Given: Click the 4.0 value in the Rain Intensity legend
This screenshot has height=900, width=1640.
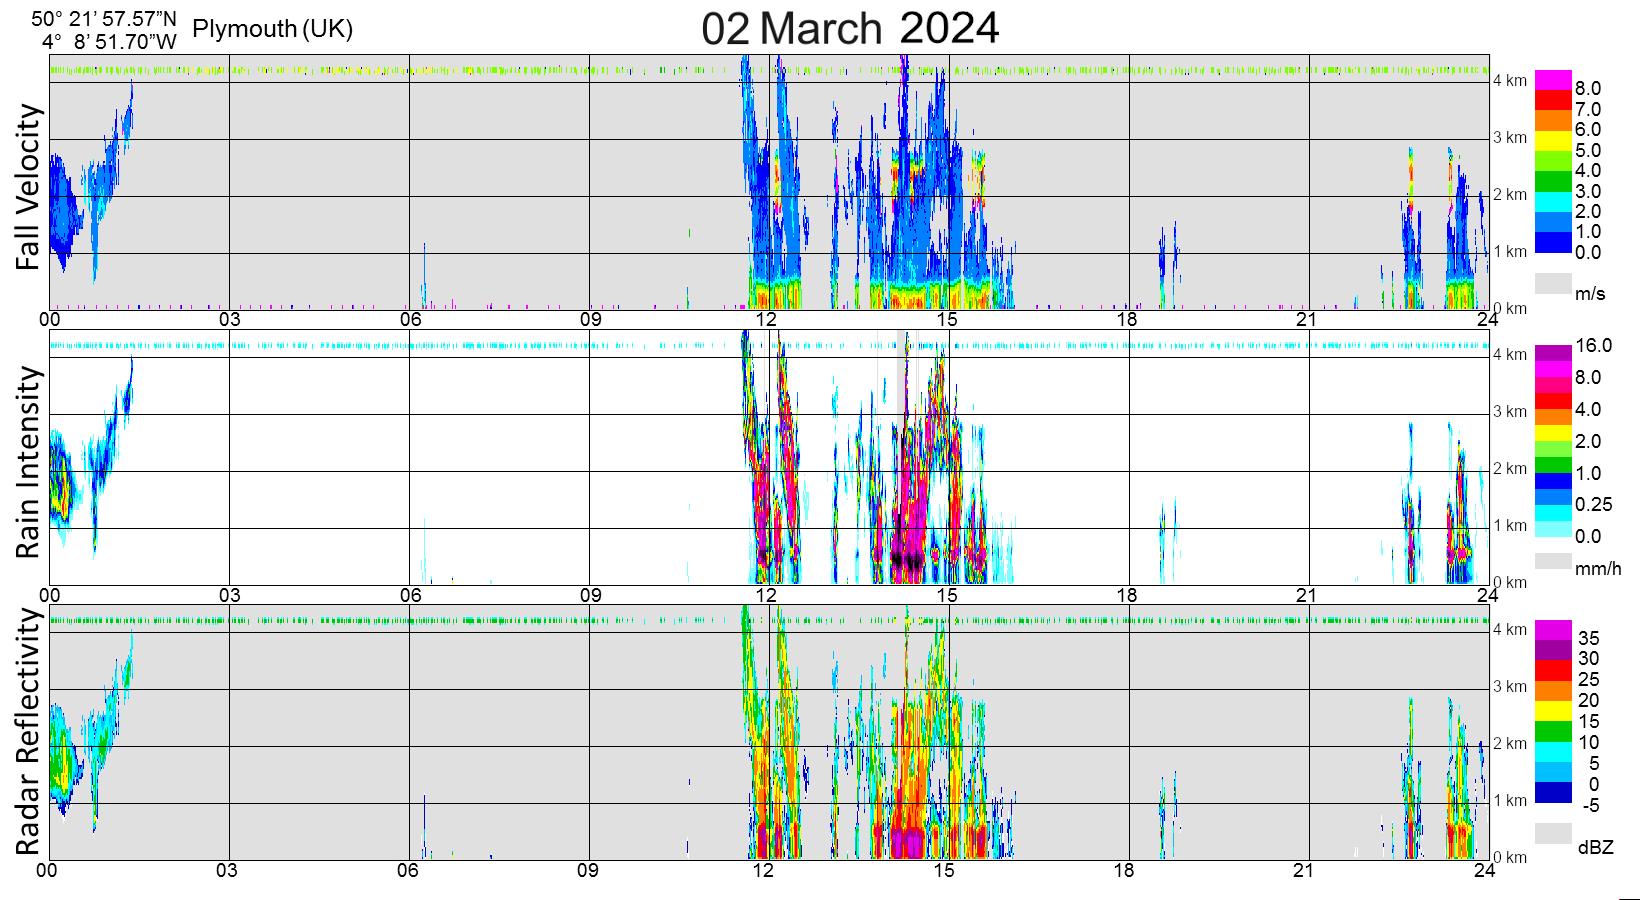Looking at the screenshot, I should [1588, 409].
